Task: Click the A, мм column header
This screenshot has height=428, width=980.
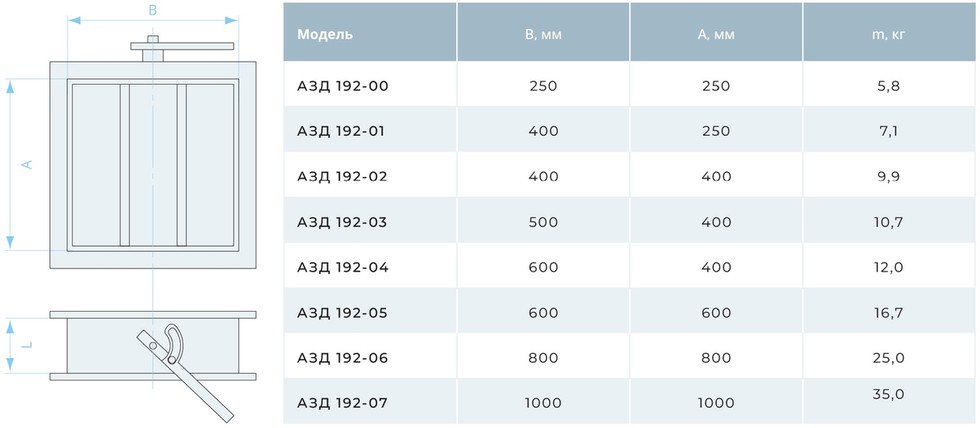Action: click(716, 35)
